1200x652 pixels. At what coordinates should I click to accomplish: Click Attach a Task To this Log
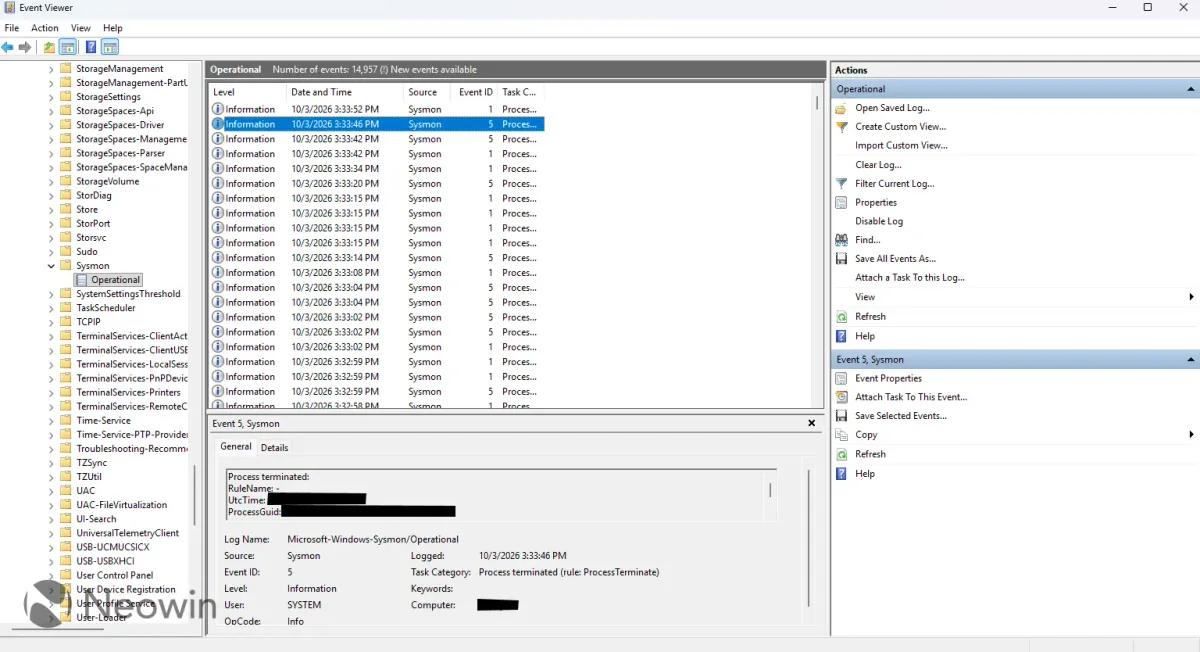tap(910, 278)
